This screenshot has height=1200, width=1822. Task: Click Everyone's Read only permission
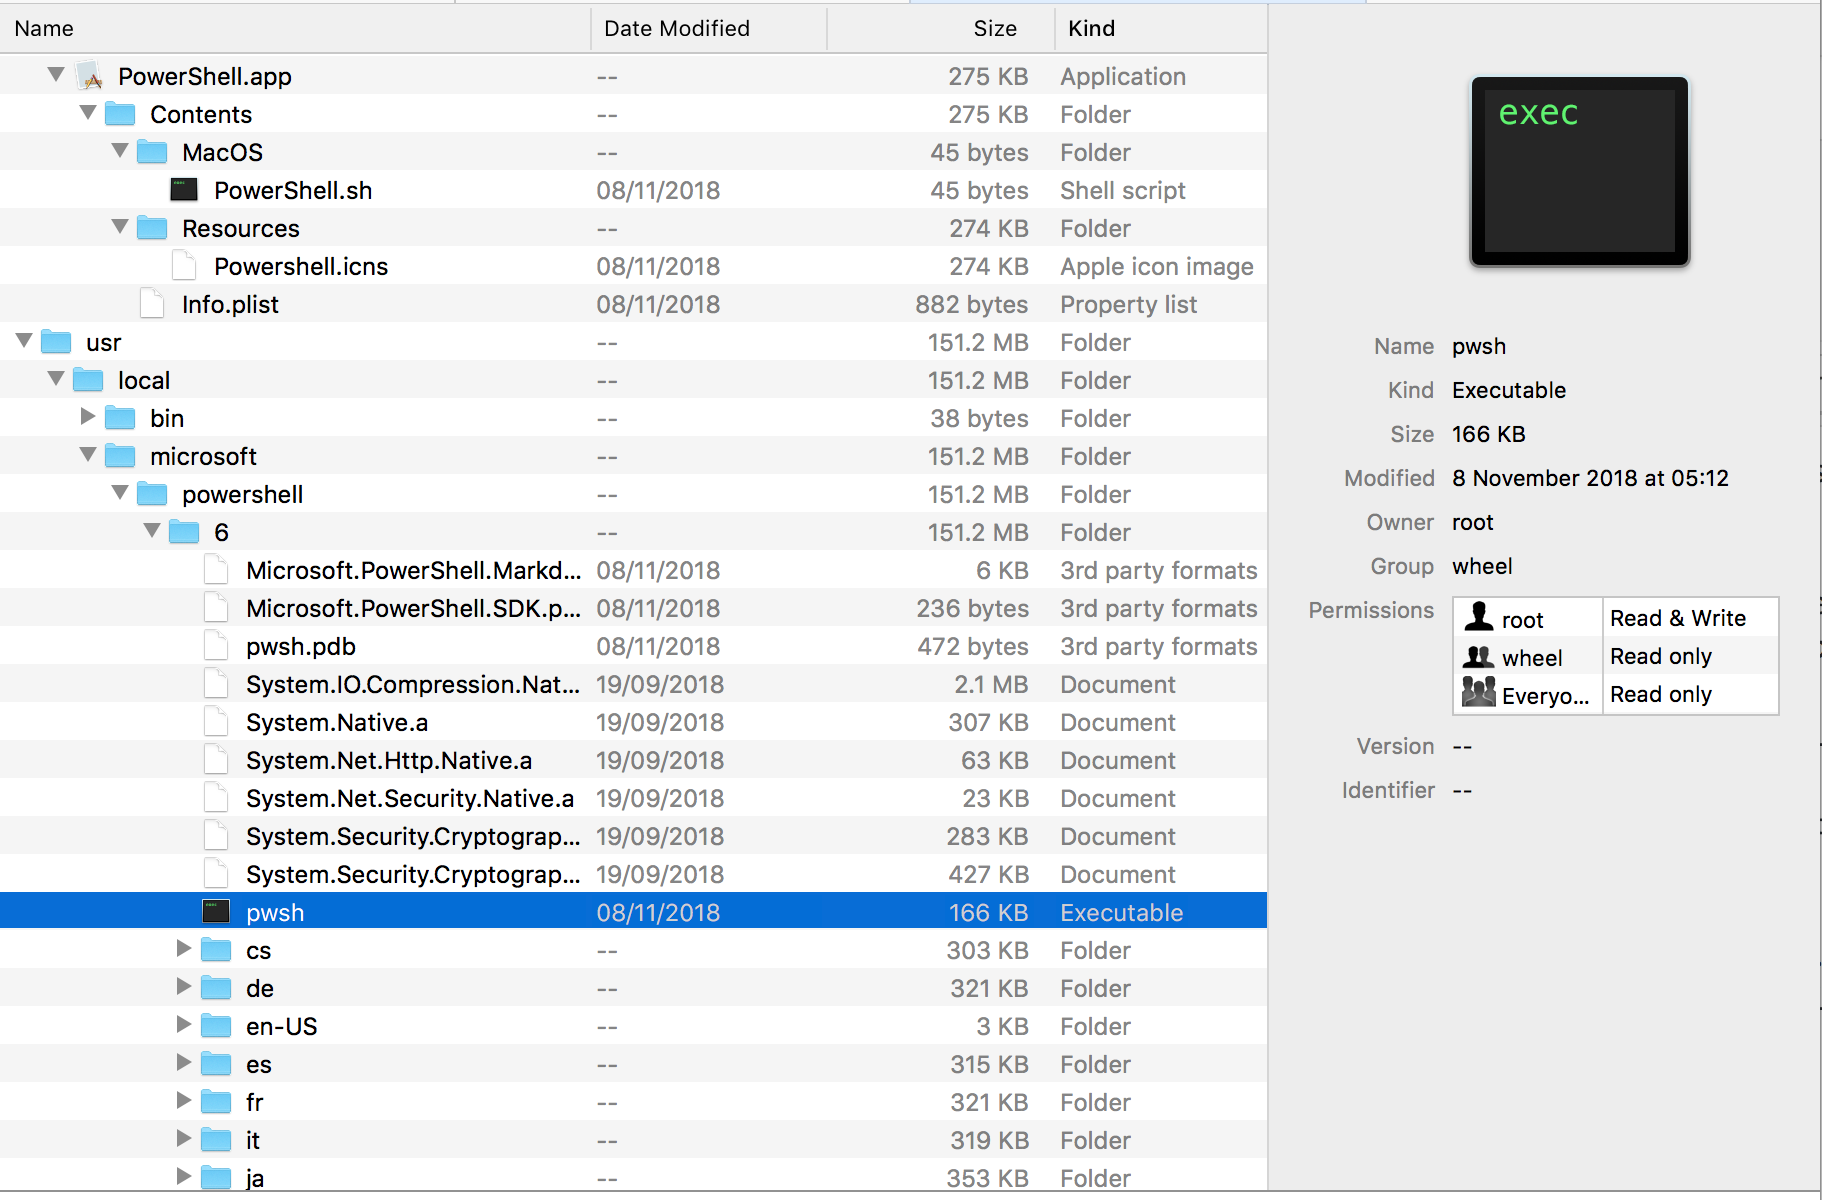[1661, 694]
